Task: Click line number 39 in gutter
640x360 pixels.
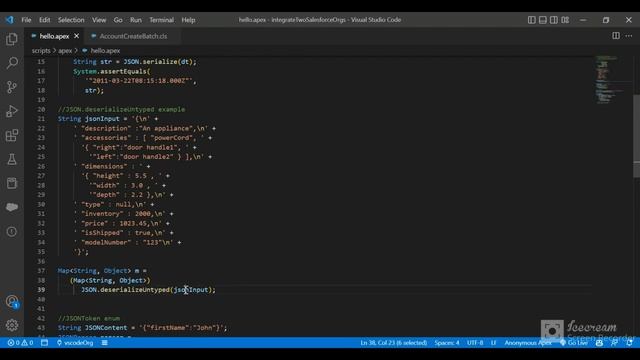Action: (41, 290)
